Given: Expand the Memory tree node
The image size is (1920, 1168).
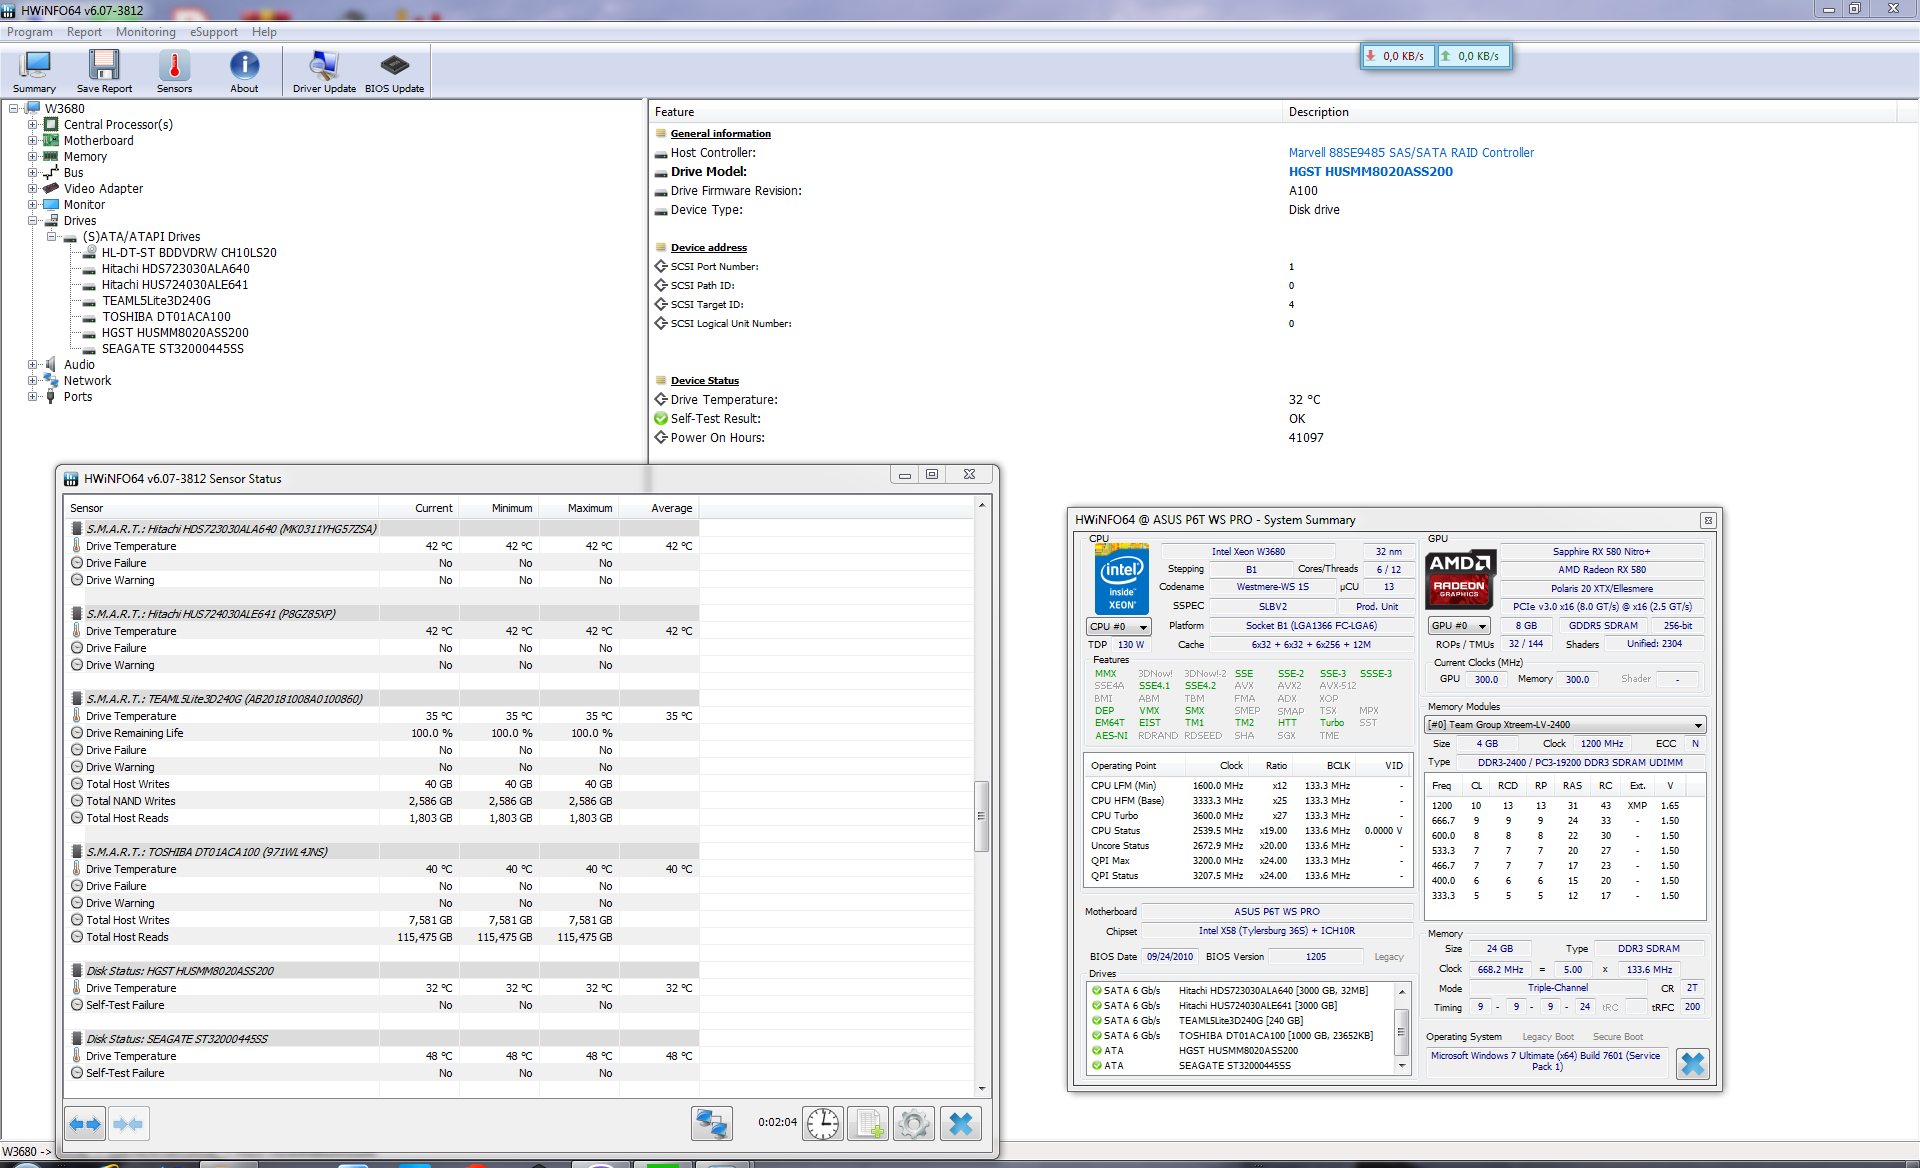Looking at the screenshot, I should pyautogui.click(x=32, y=157).
